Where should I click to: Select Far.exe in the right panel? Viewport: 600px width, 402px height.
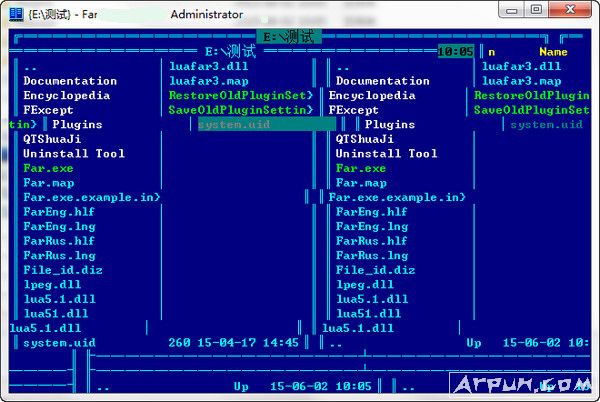coord(361,168)
